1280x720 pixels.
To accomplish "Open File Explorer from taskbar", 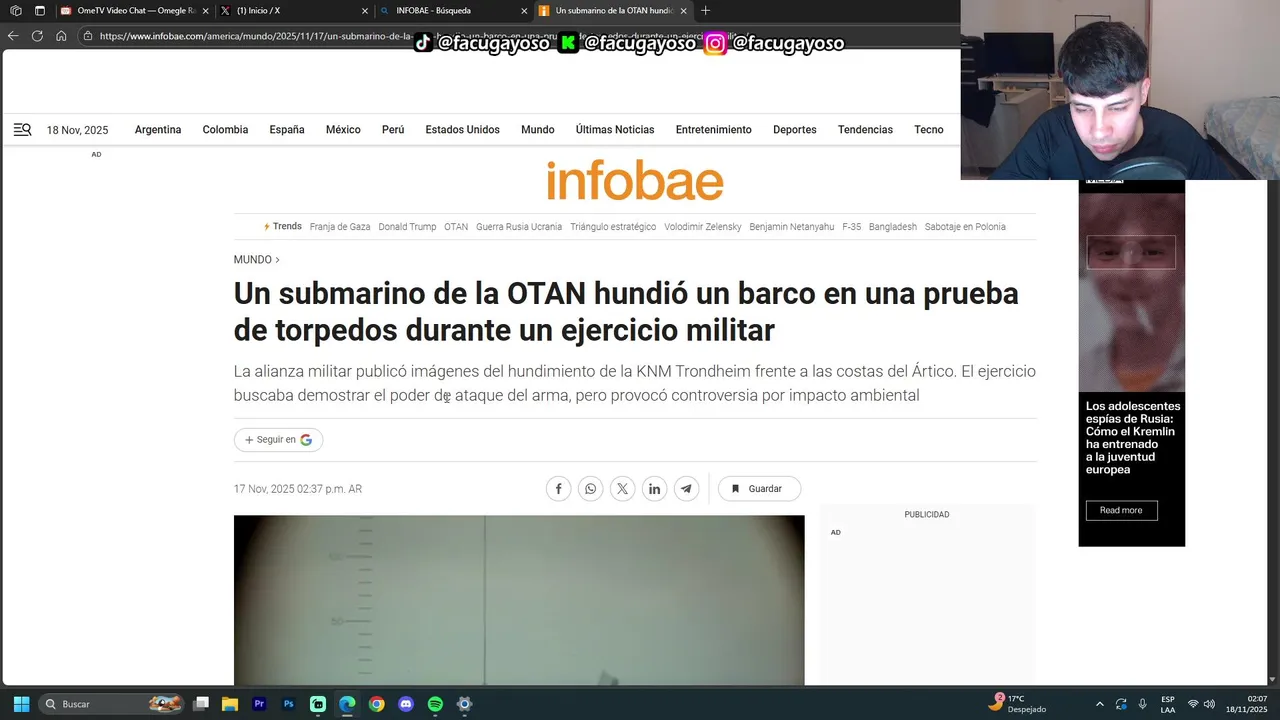I will [x=229, y=704].
